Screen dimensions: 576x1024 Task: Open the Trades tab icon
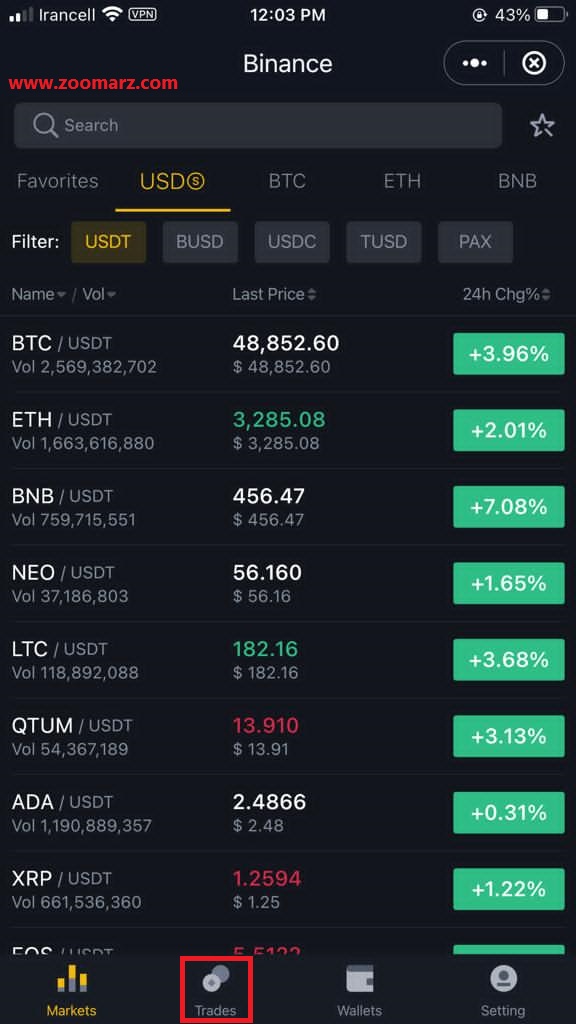click(x=216, y=980)
